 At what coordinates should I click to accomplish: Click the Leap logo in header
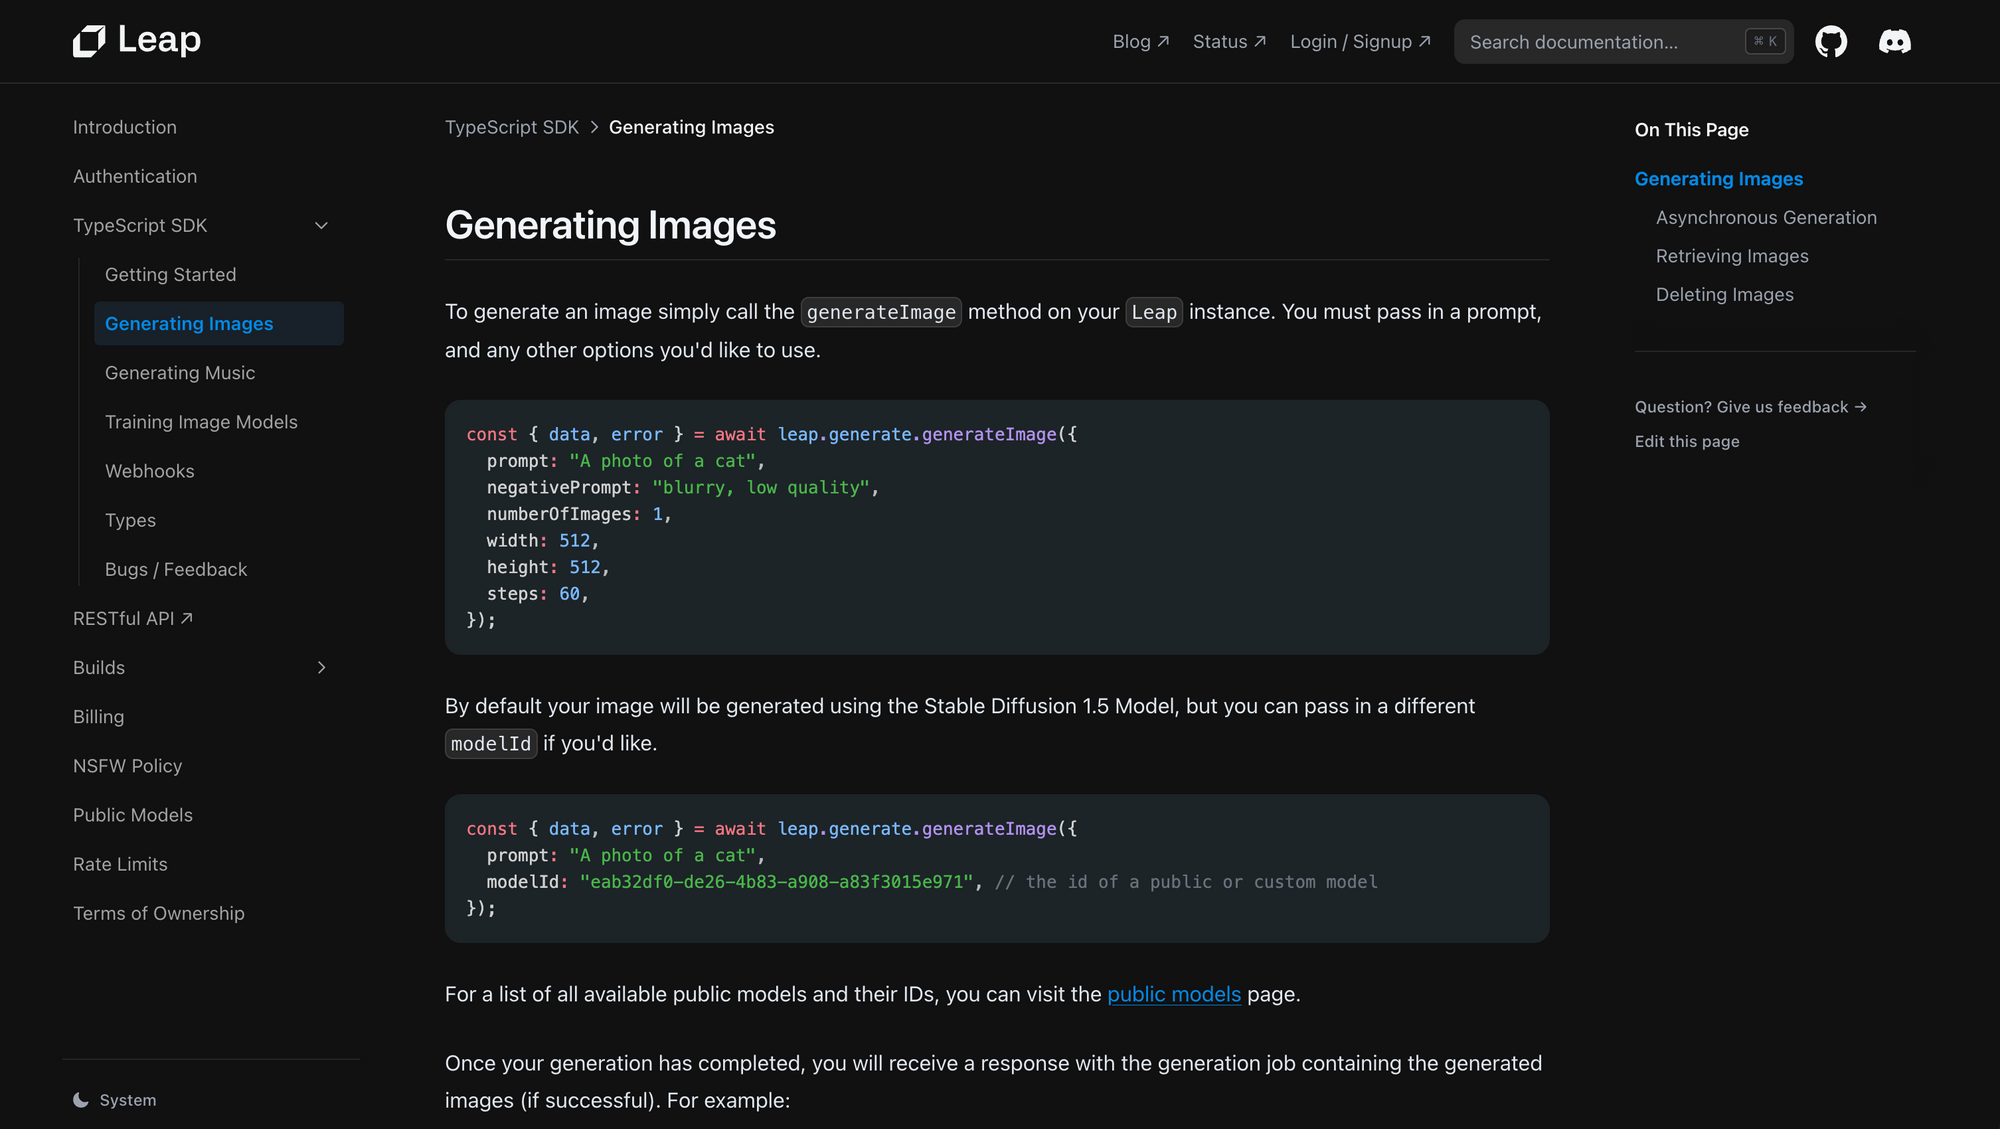pos(137,40)
